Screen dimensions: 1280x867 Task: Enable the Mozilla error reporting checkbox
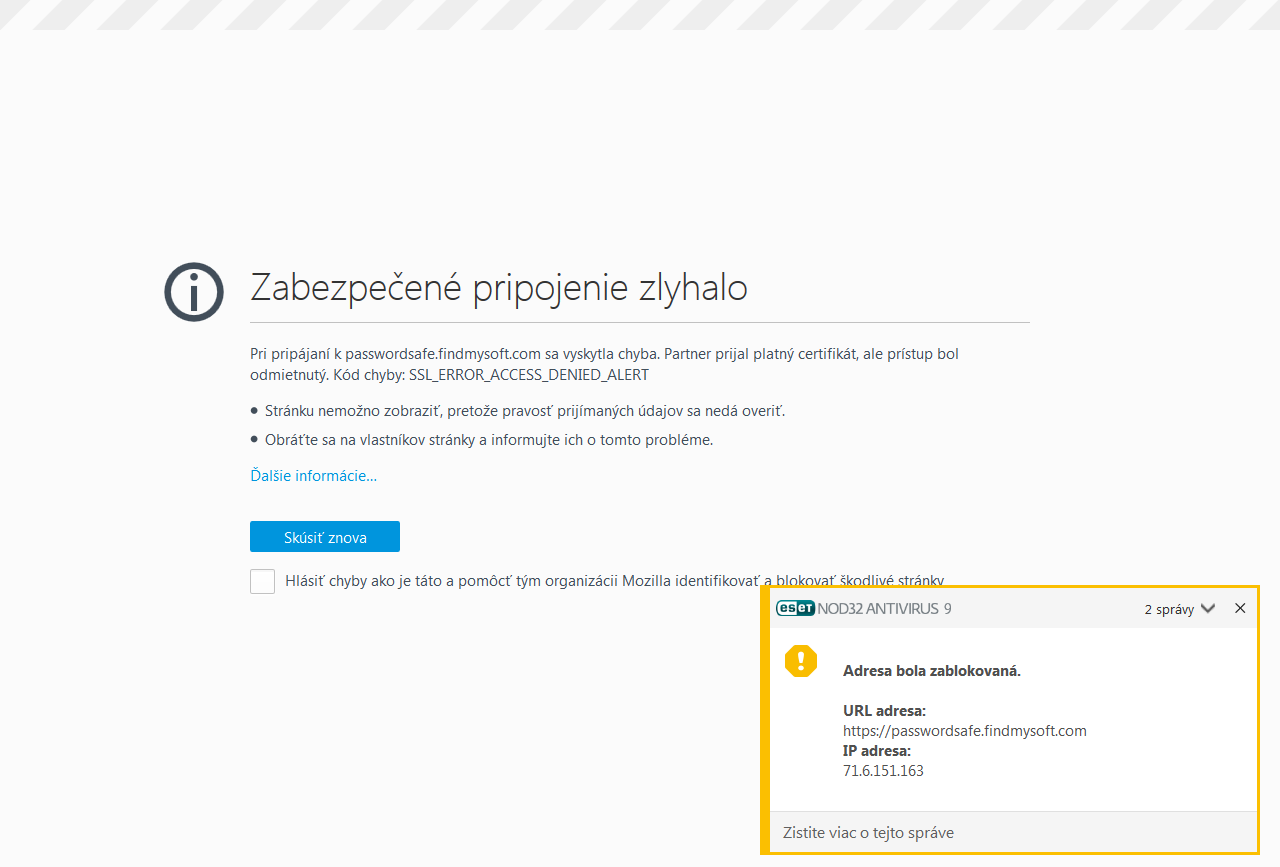pyautogui.click(x=262, y=581)
